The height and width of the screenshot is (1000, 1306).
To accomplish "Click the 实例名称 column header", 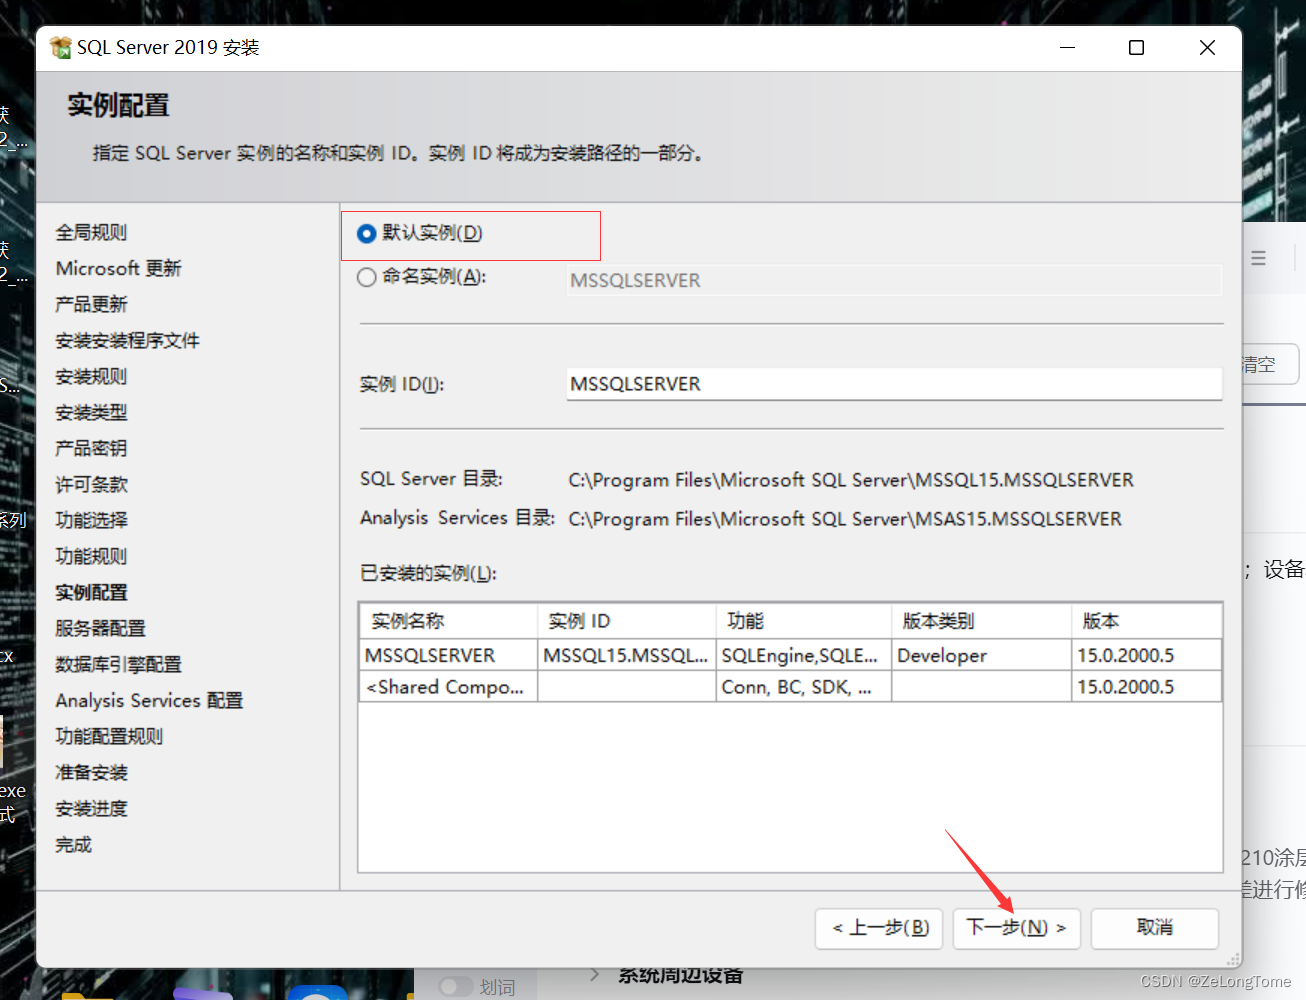I will tap(448, 621).
